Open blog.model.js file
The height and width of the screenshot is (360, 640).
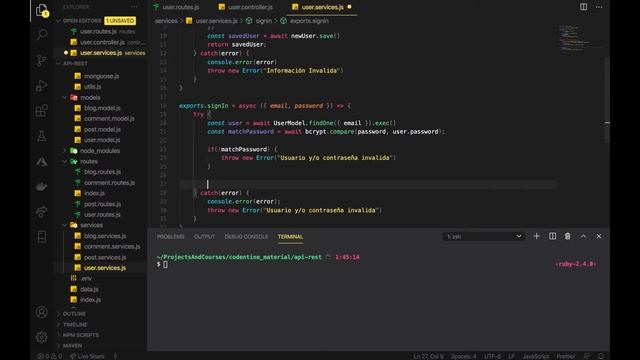(102, 108)
